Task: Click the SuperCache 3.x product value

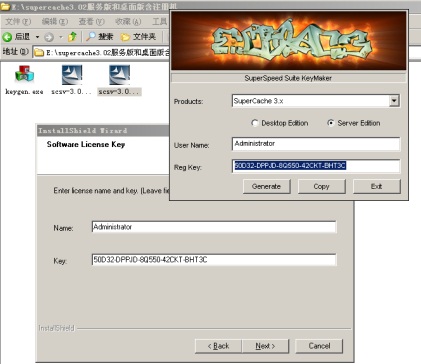Action: pyautogui.click(x=258, y=101)
